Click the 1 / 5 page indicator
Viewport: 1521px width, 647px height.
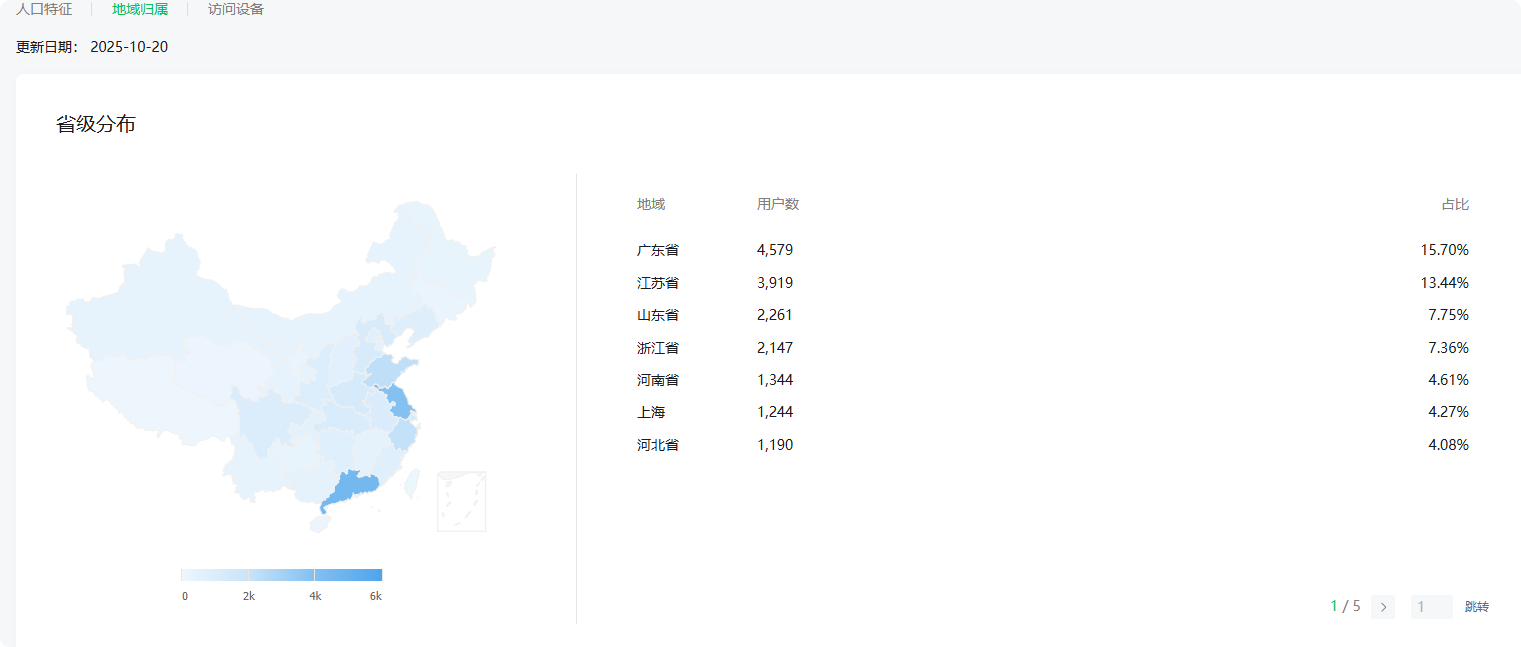click(1345, 606)
